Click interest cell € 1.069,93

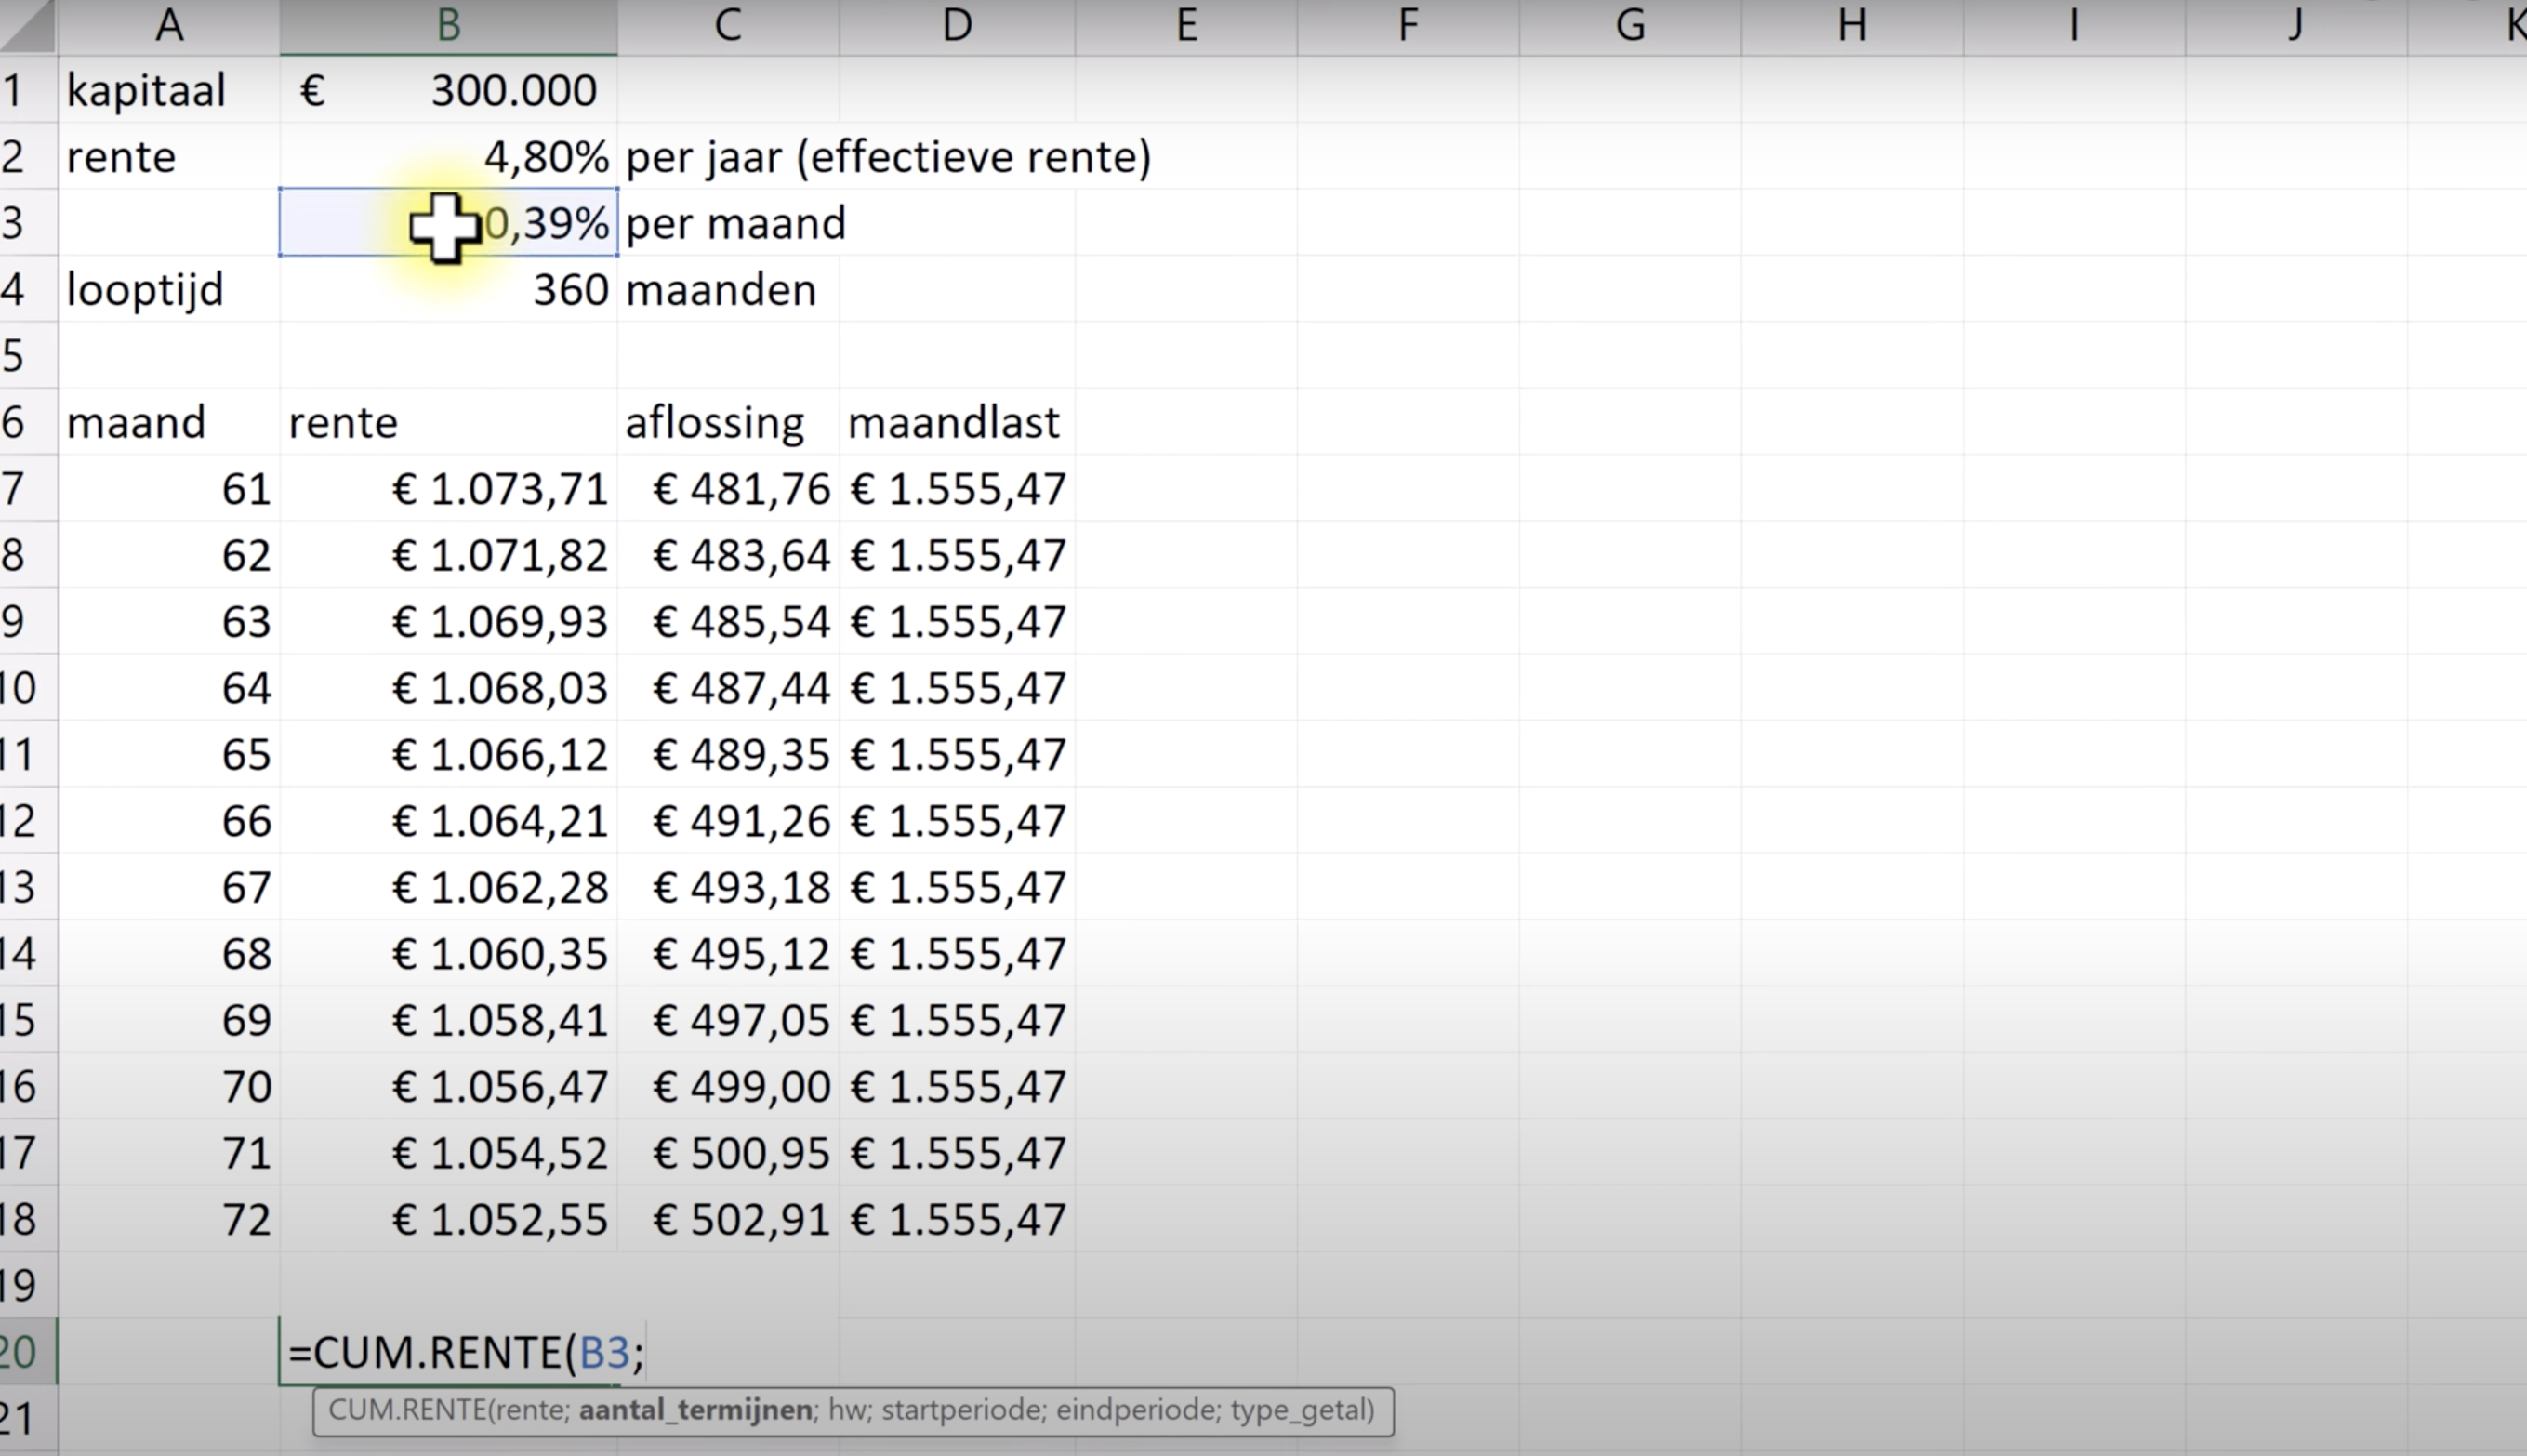click(x=449, y=621)
